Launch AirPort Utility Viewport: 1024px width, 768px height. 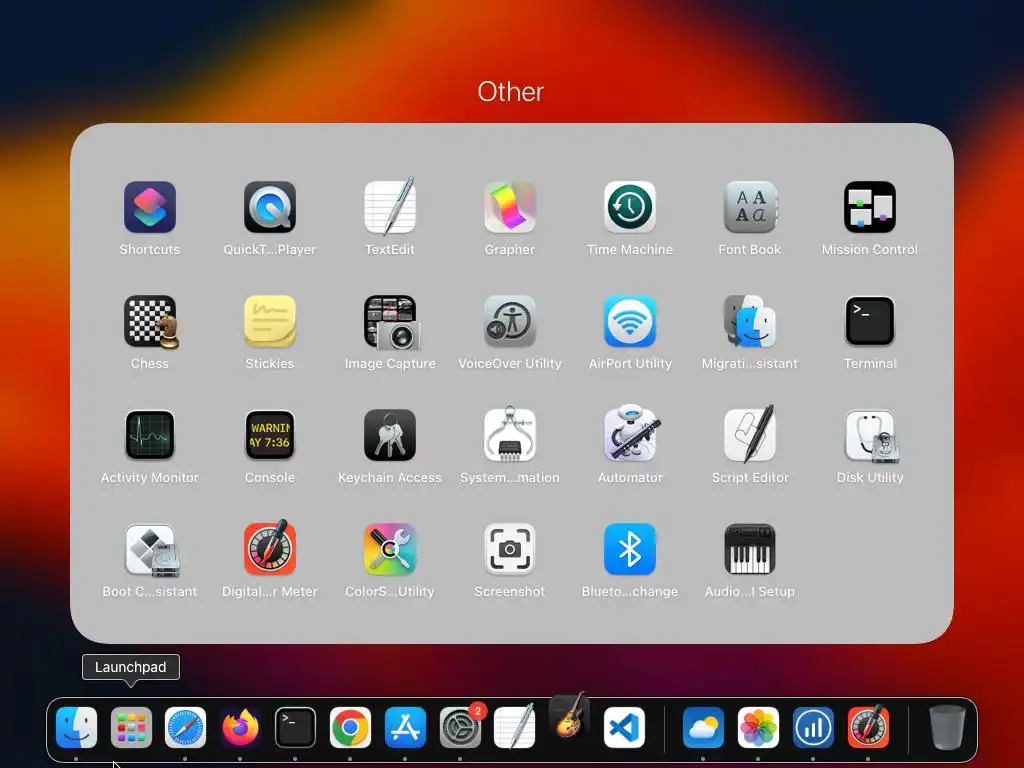tap(630, 321)
